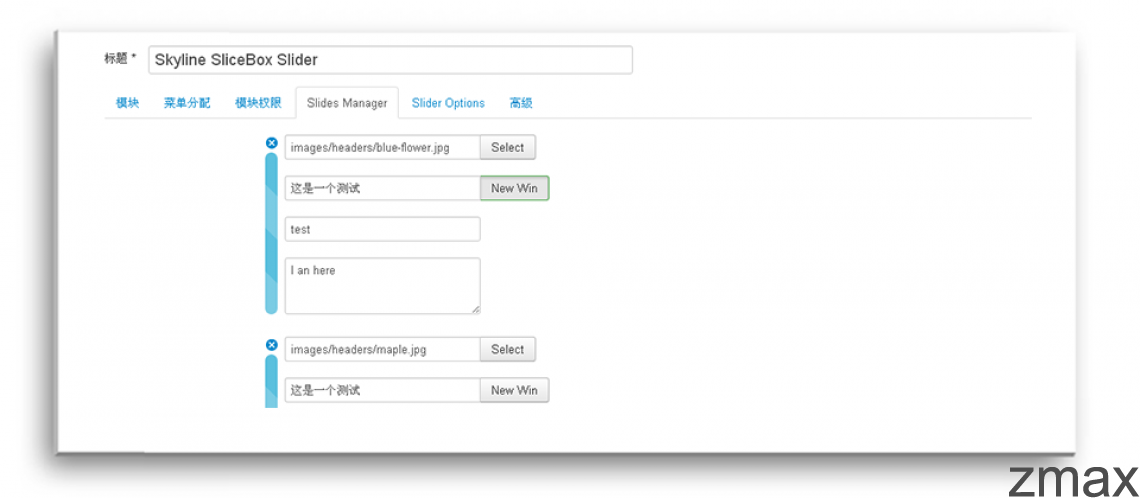Image resolution: width=1140 pixels, height=498 pixels.
Task: Click the blue drag handle of the maple slide
Action: click(x=271, y=381)
